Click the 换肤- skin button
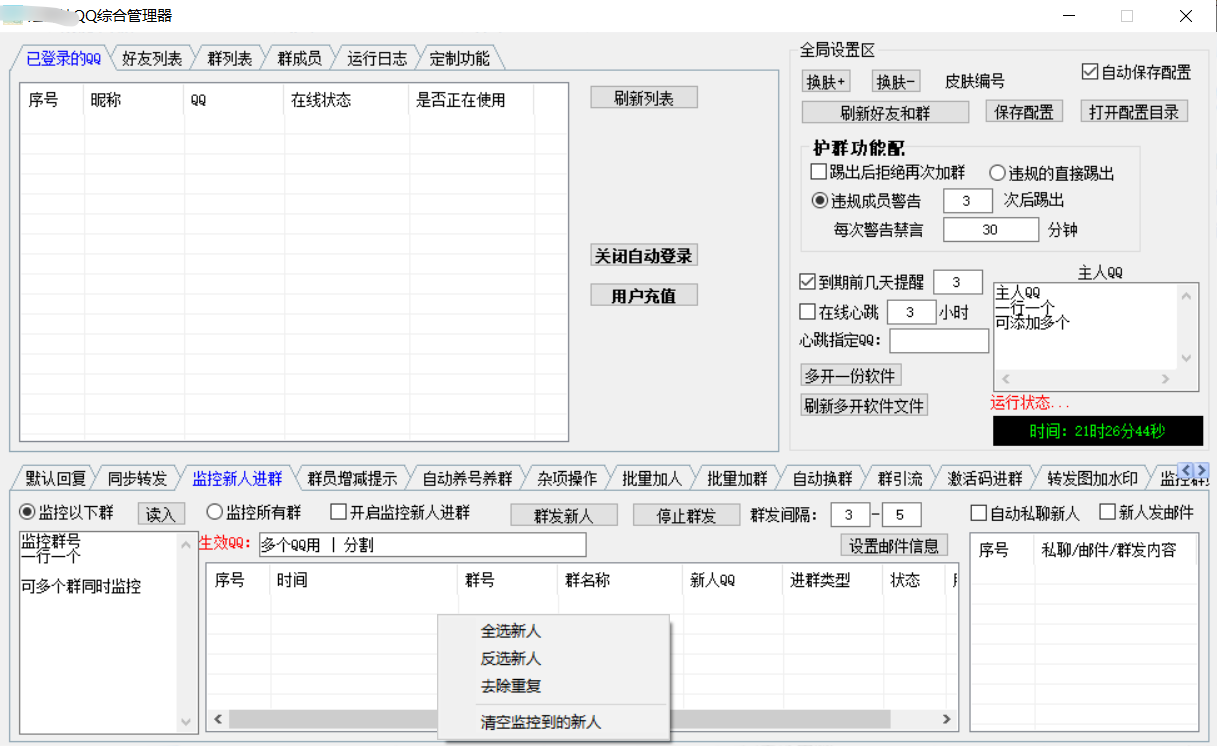The width and height of the screenshot is (1217, 746). (x=896, y=81)
